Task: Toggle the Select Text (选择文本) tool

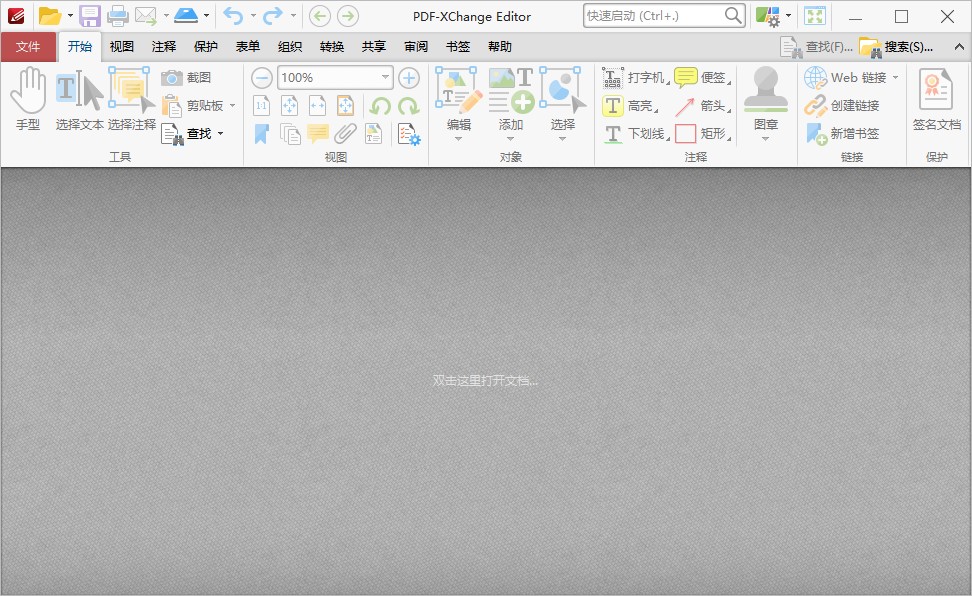Action: [x=79, y=100]
